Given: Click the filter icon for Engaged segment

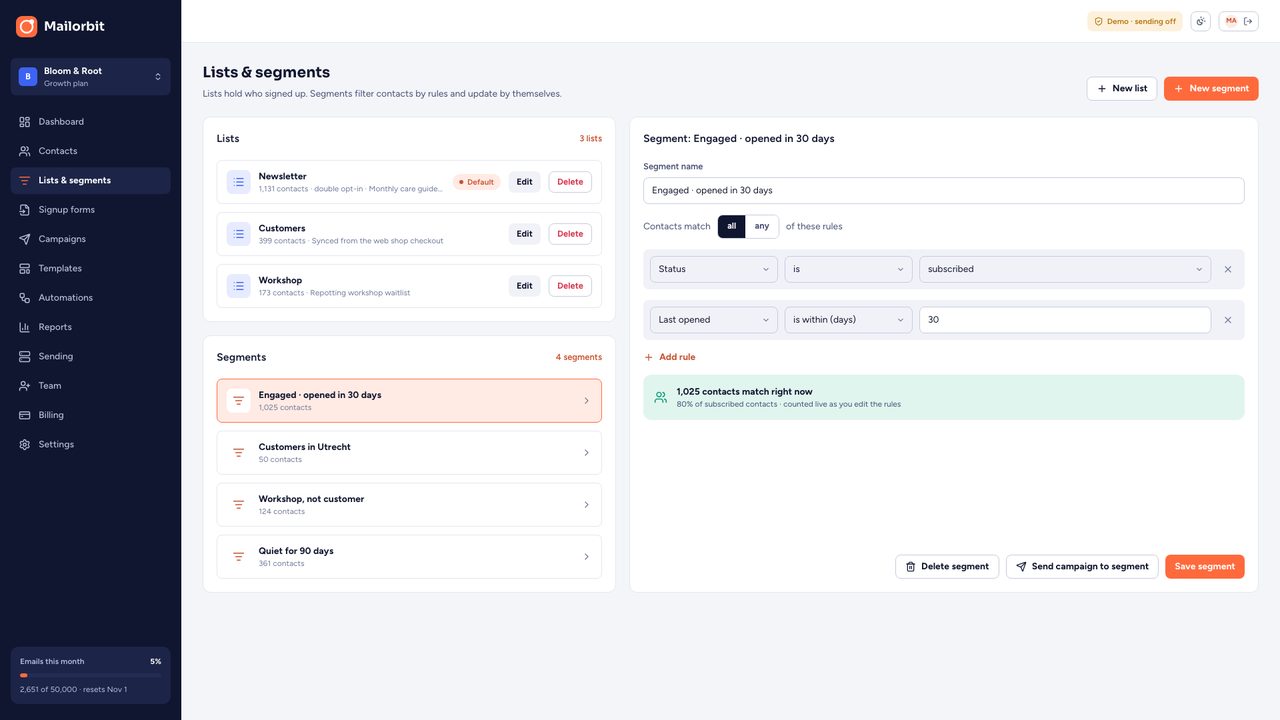Looking at the screenshot, I should 238,401.
